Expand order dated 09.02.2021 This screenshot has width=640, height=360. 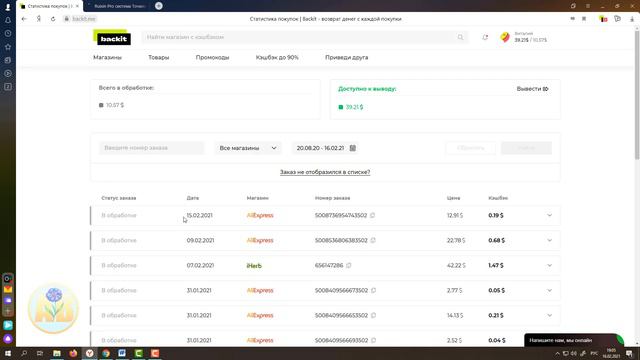point(549,240)
